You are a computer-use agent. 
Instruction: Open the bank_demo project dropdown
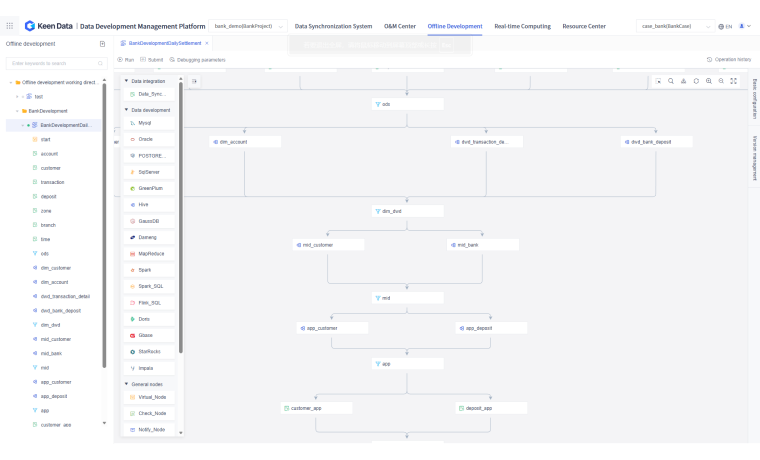click(248, 26)
